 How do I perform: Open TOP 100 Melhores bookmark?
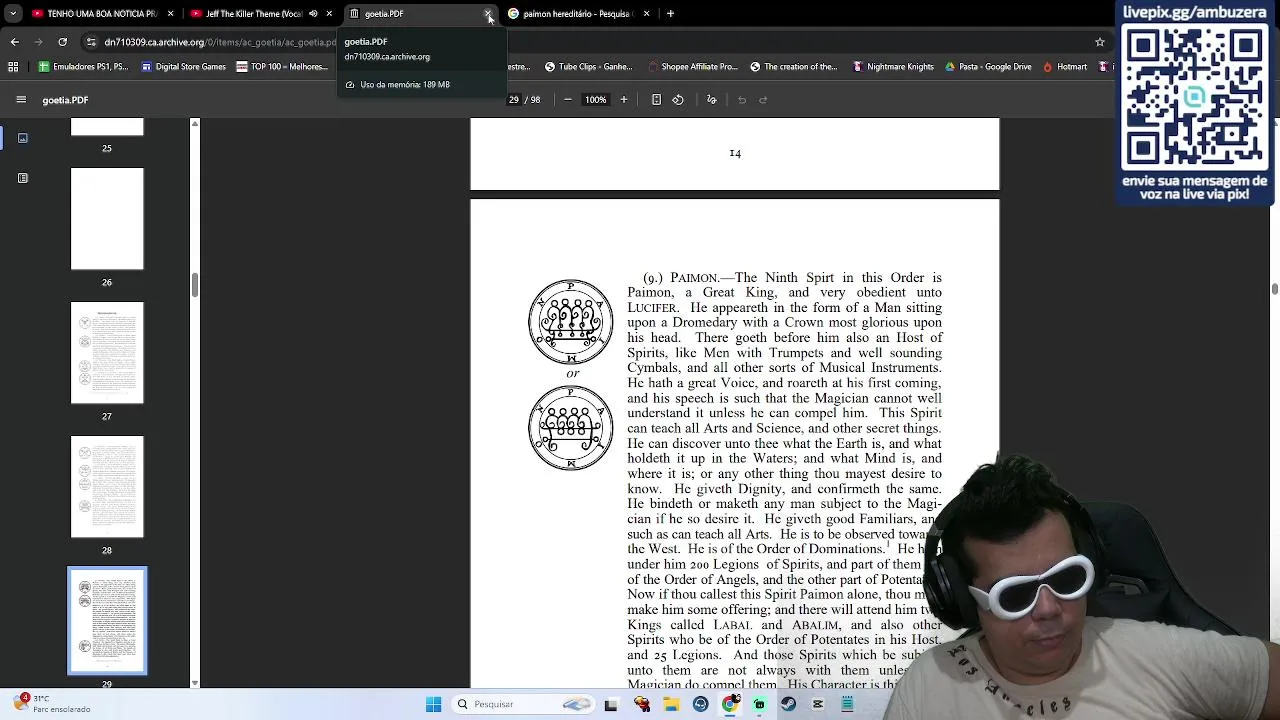[x=282, y=67]
